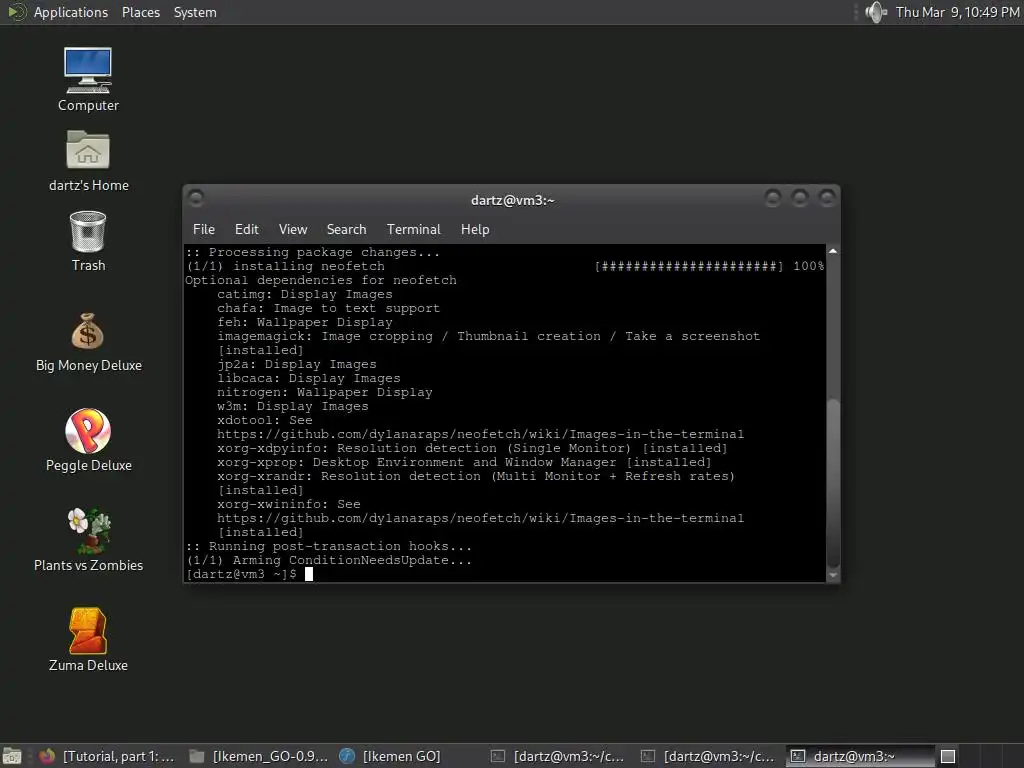Click the 'nitrogen: Wallpaper Display' line
Viewport: 1024px width, 768px height.
pyautogui.click(x=325, y=392)
